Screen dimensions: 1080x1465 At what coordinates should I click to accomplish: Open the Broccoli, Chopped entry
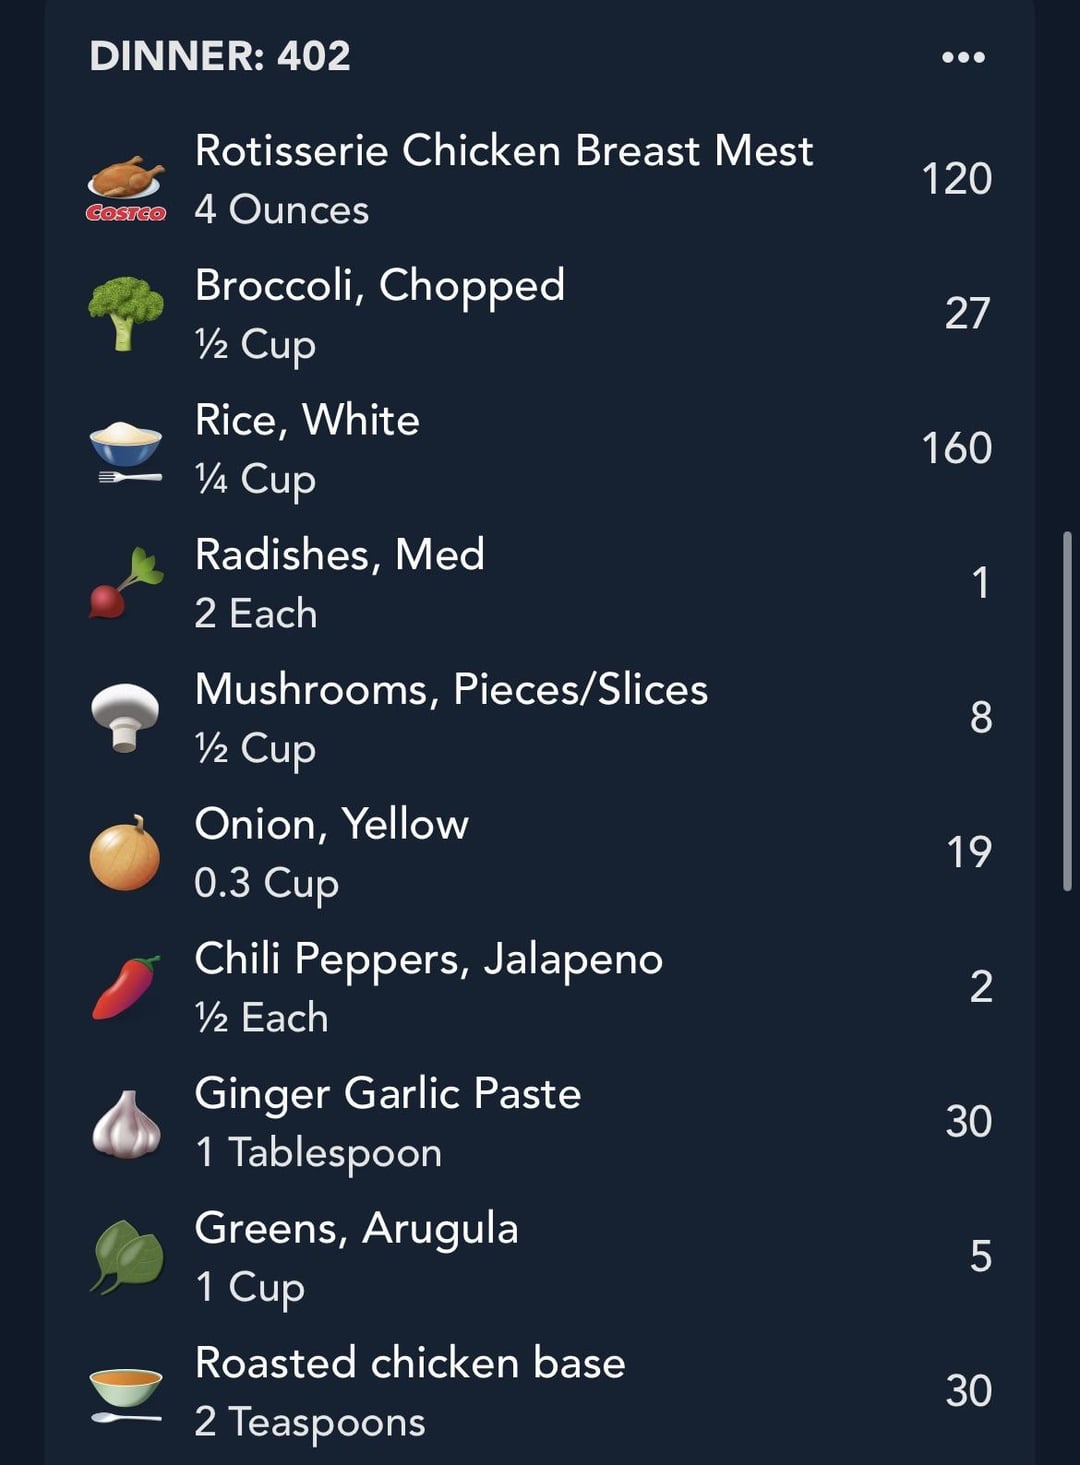tap(540, 314)
